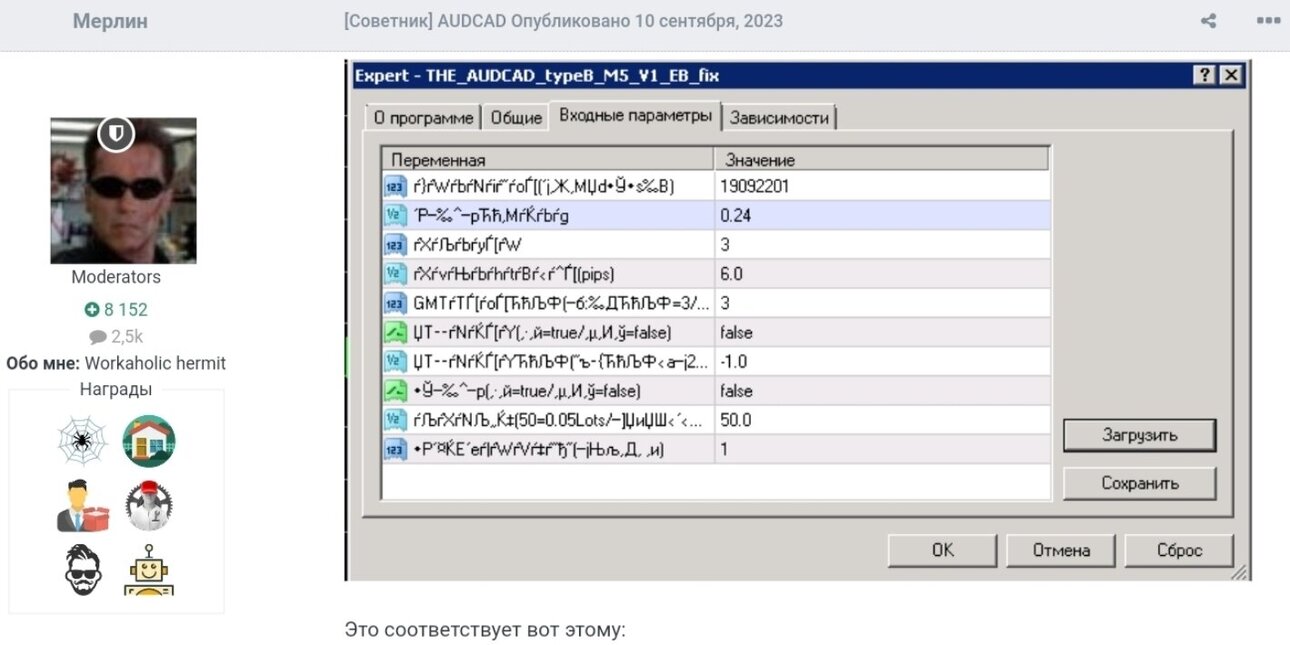Click the text Это соответствует вот этому:
Viewport: 1290px width, 645px height.
(485, 631)
